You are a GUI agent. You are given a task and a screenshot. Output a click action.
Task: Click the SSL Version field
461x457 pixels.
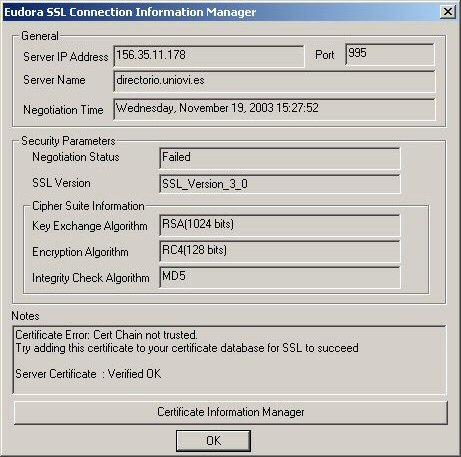(x=279, y=184)
